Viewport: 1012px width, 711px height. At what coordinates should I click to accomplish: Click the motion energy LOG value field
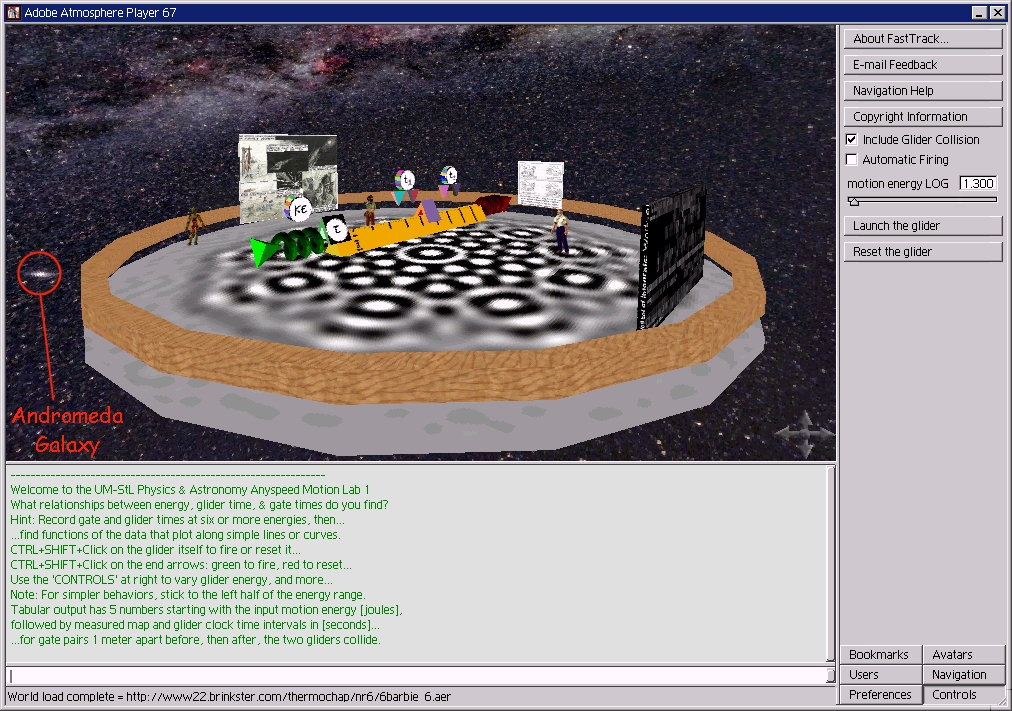[x=977, y=184]
